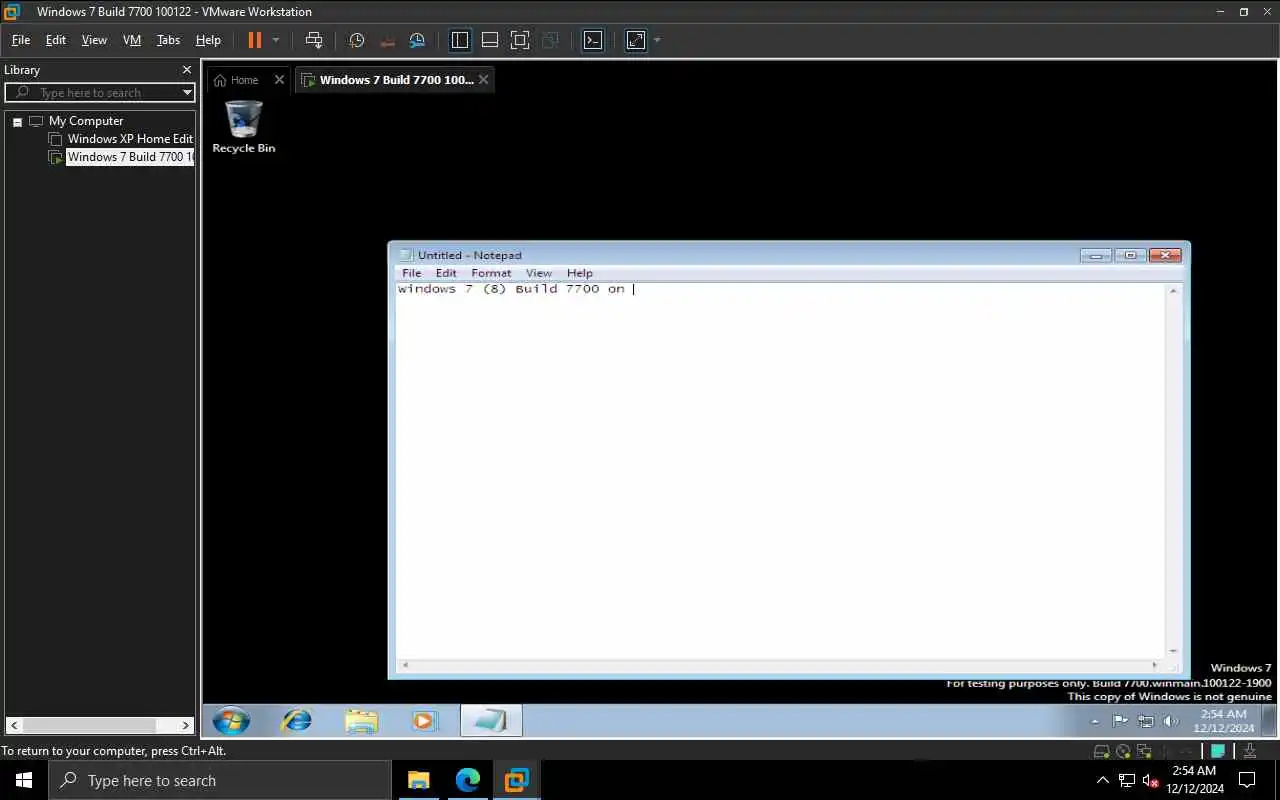Toggle the thumbnail bar view icon

tap(490, 40)
